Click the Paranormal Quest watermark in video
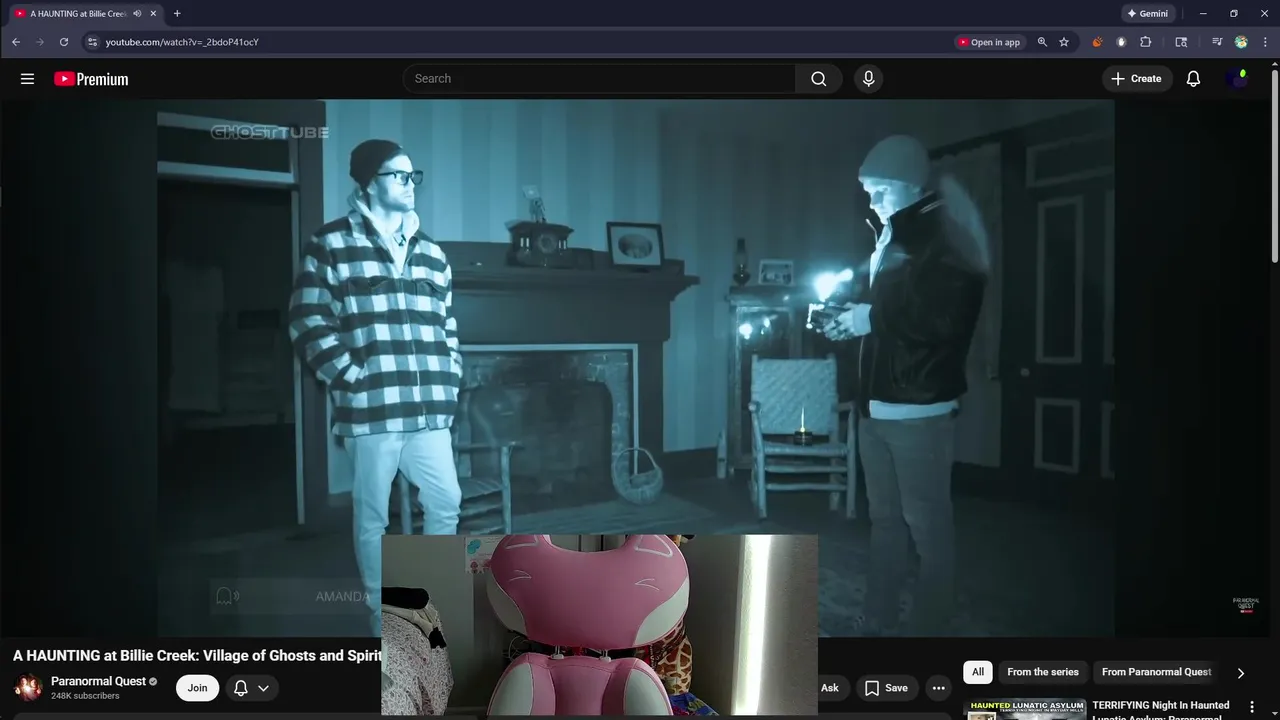1280x720 pixels. (1246, 604)
